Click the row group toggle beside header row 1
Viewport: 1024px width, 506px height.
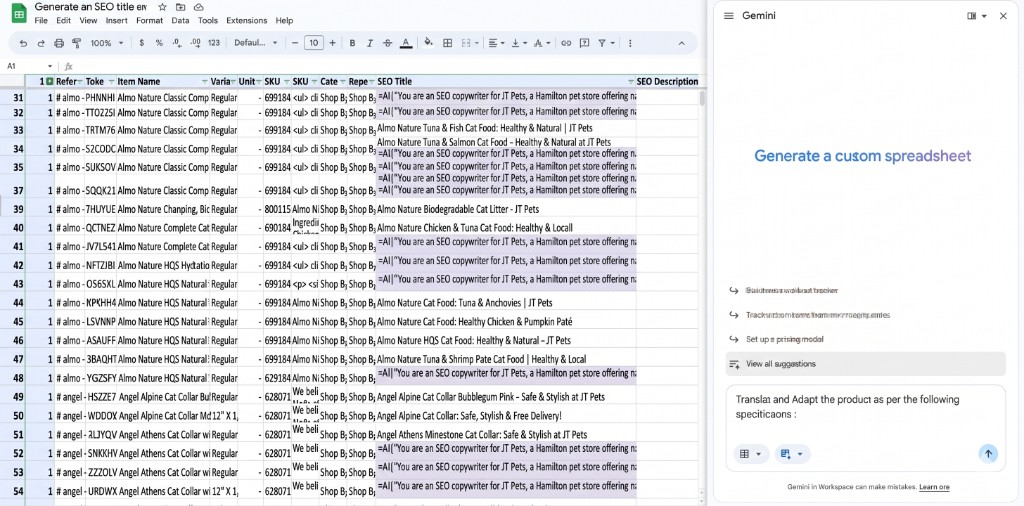pyautogui.click(x=50, y=82)
